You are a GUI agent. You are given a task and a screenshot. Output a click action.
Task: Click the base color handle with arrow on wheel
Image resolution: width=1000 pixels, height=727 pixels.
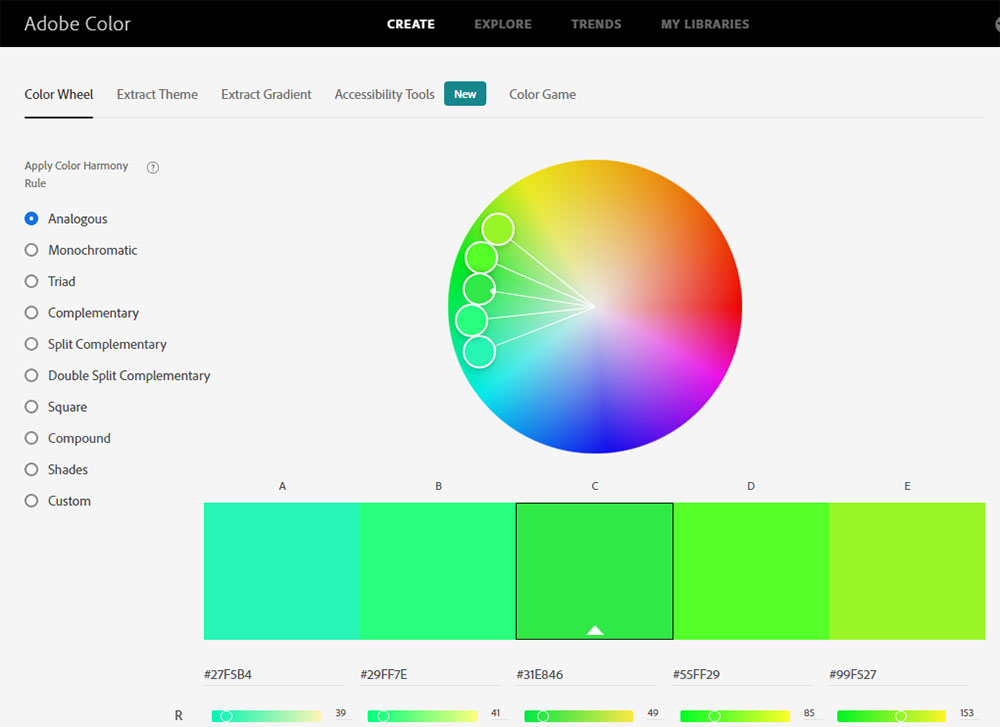(480, 289)
